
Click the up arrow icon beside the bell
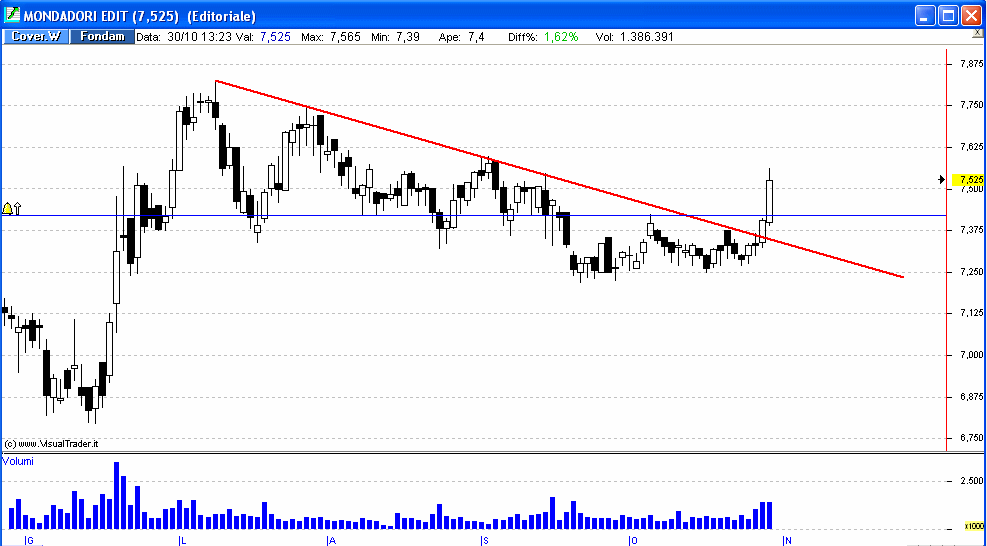(x=18, y=208)
